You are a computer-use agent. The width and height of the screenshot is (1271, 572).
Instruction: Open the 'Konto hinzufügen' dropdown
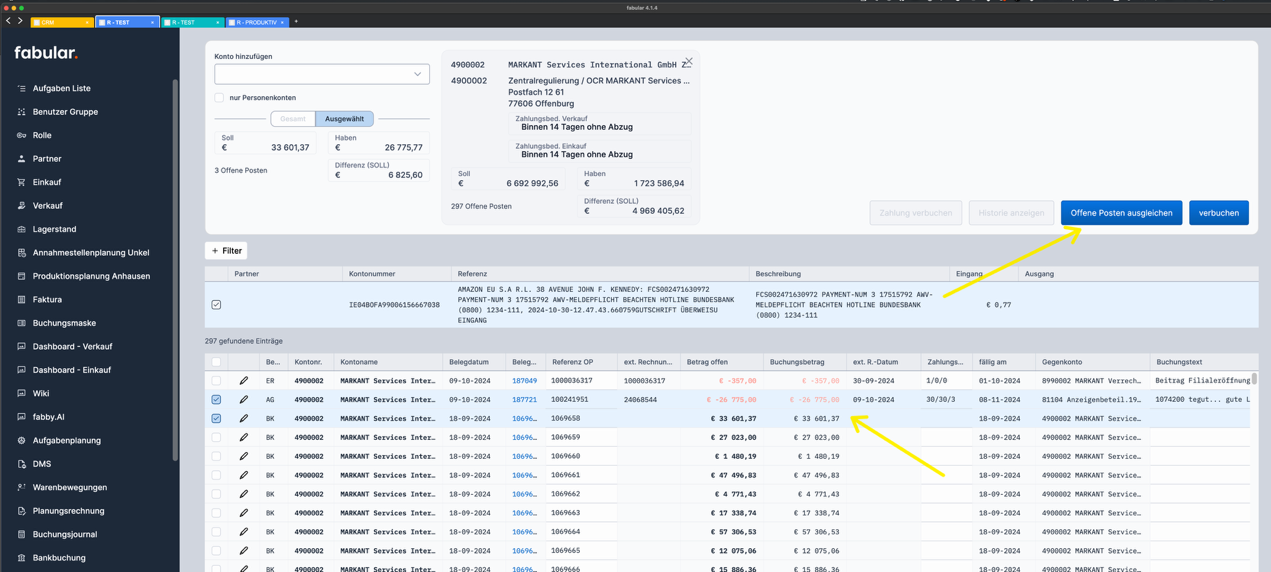pyautogui.click(x=321, y=74)
